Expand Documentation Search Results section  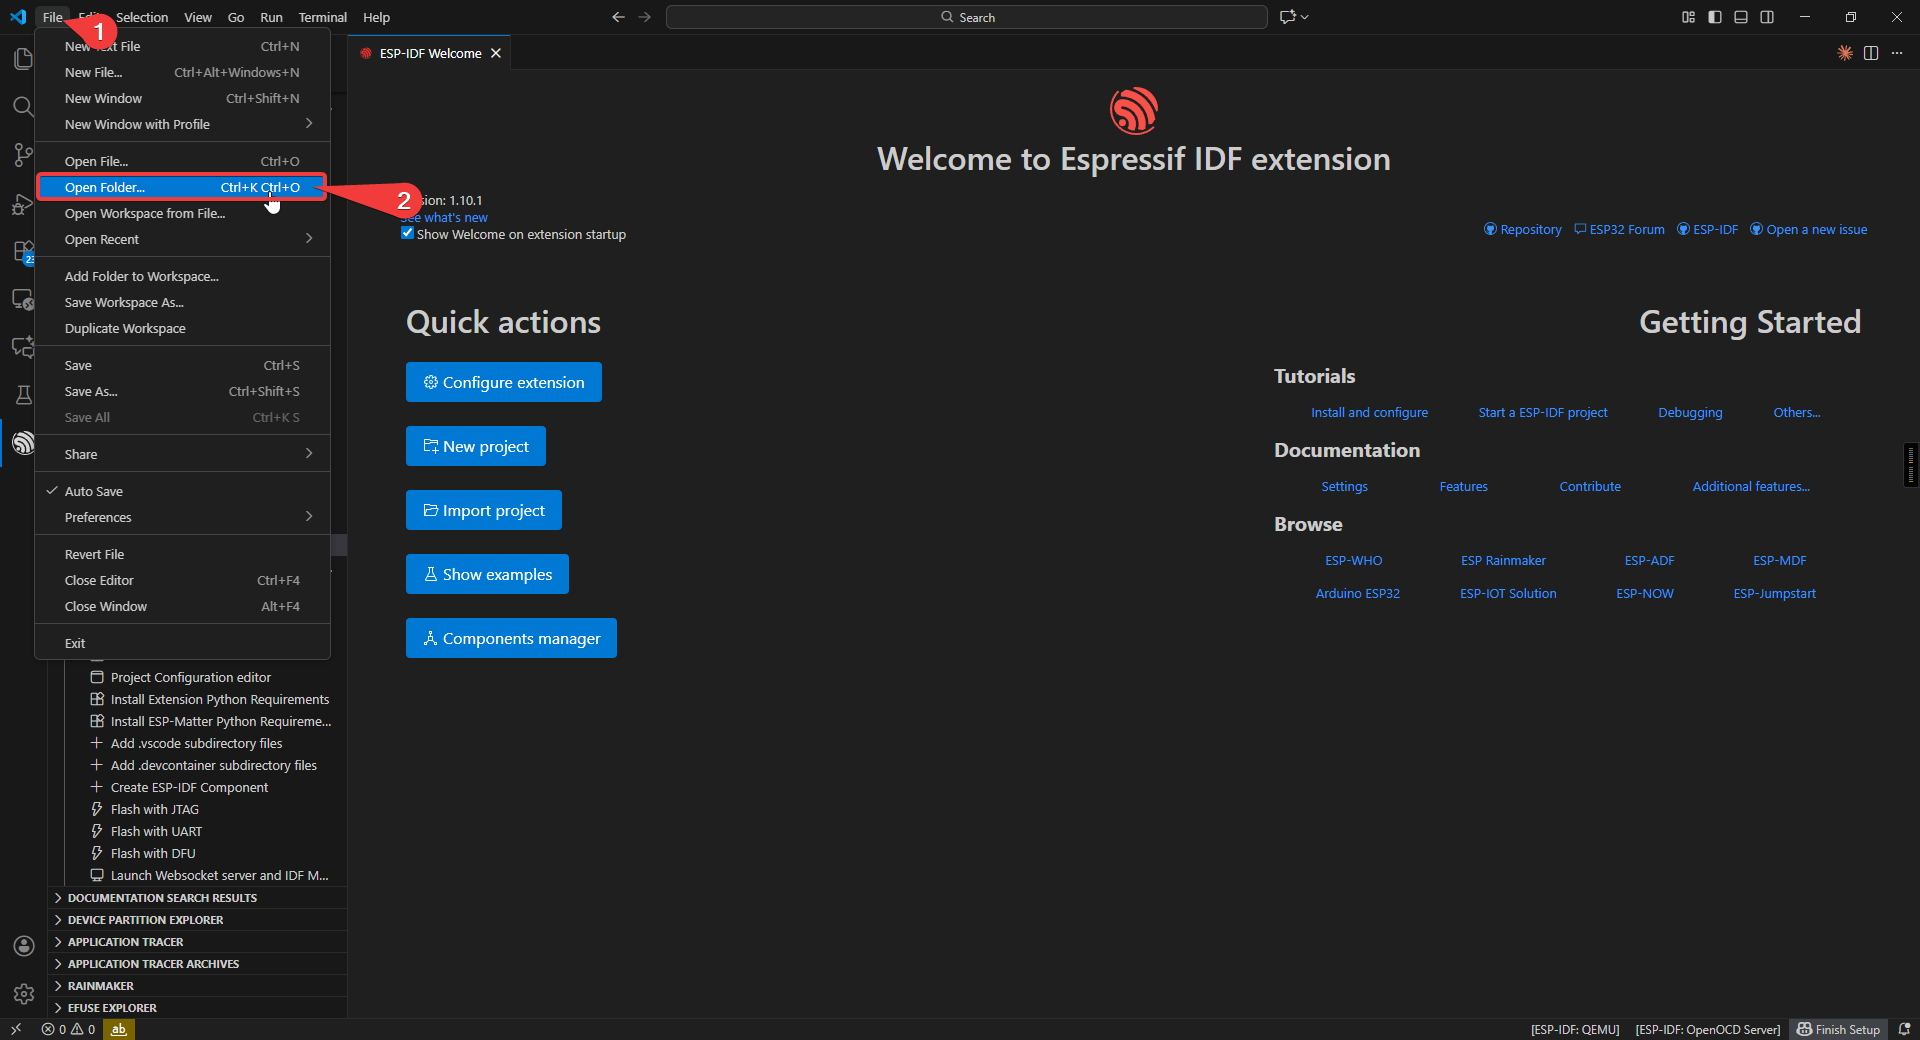(198, 898)
